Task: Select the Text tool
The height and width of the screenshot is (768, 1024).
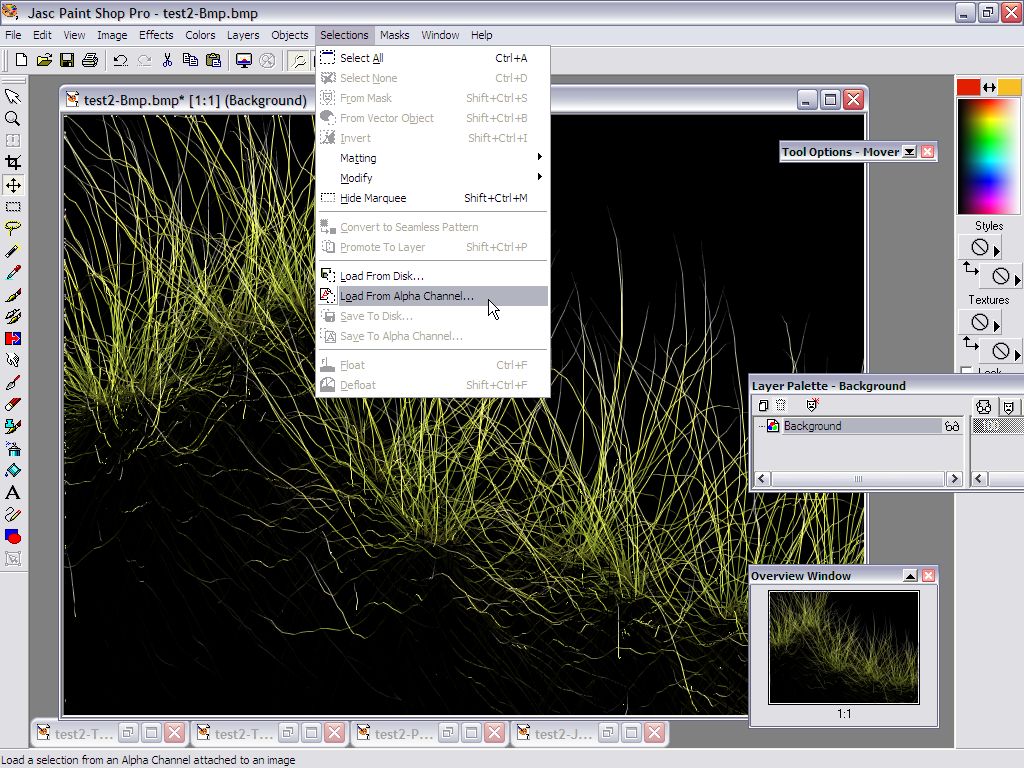Action: pos(13,492)
